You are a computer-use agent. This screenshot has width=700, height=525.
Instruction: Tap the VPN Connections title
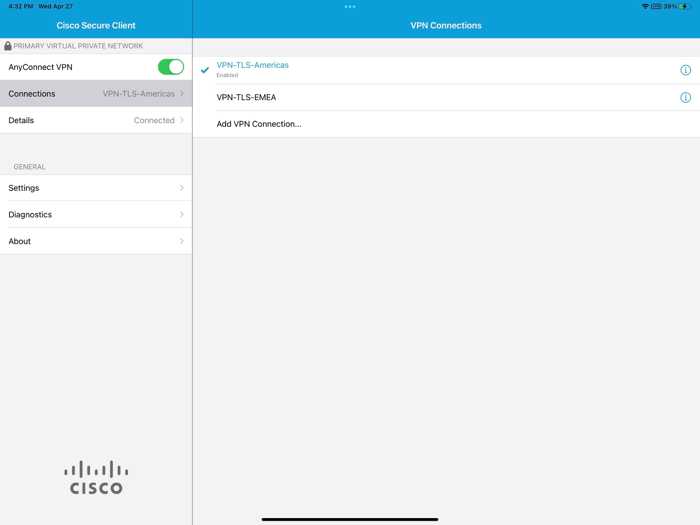coord(446,25)
